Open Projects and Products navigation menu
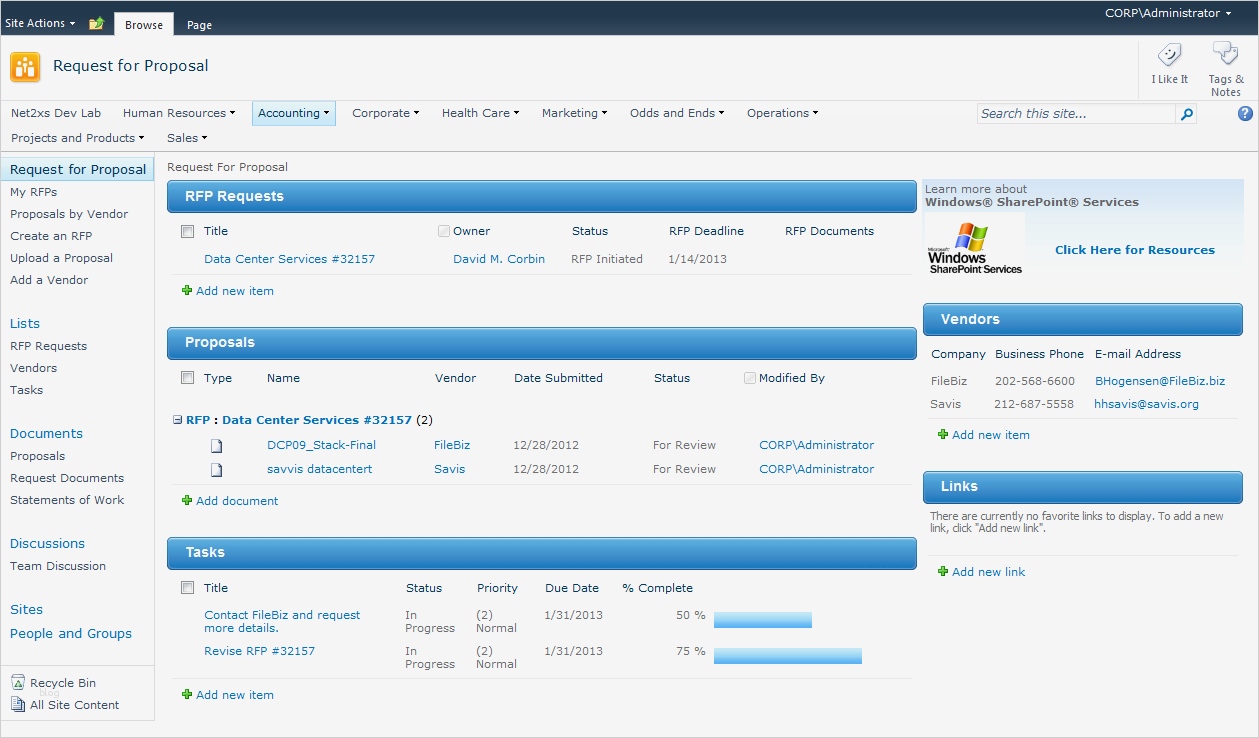The width and height of the screenshot is (1259, 738). click(x=77, y=138)
